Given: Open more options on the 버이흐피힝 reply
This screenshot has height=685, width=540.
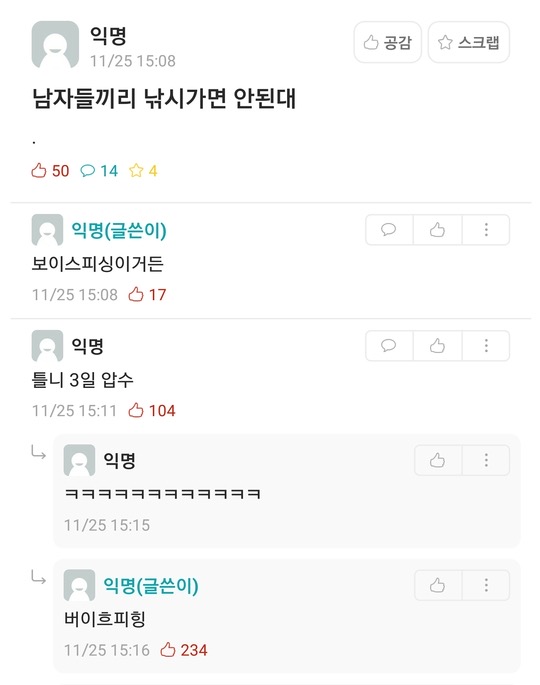Looking at the screenshot, I should tap(486, 585).
